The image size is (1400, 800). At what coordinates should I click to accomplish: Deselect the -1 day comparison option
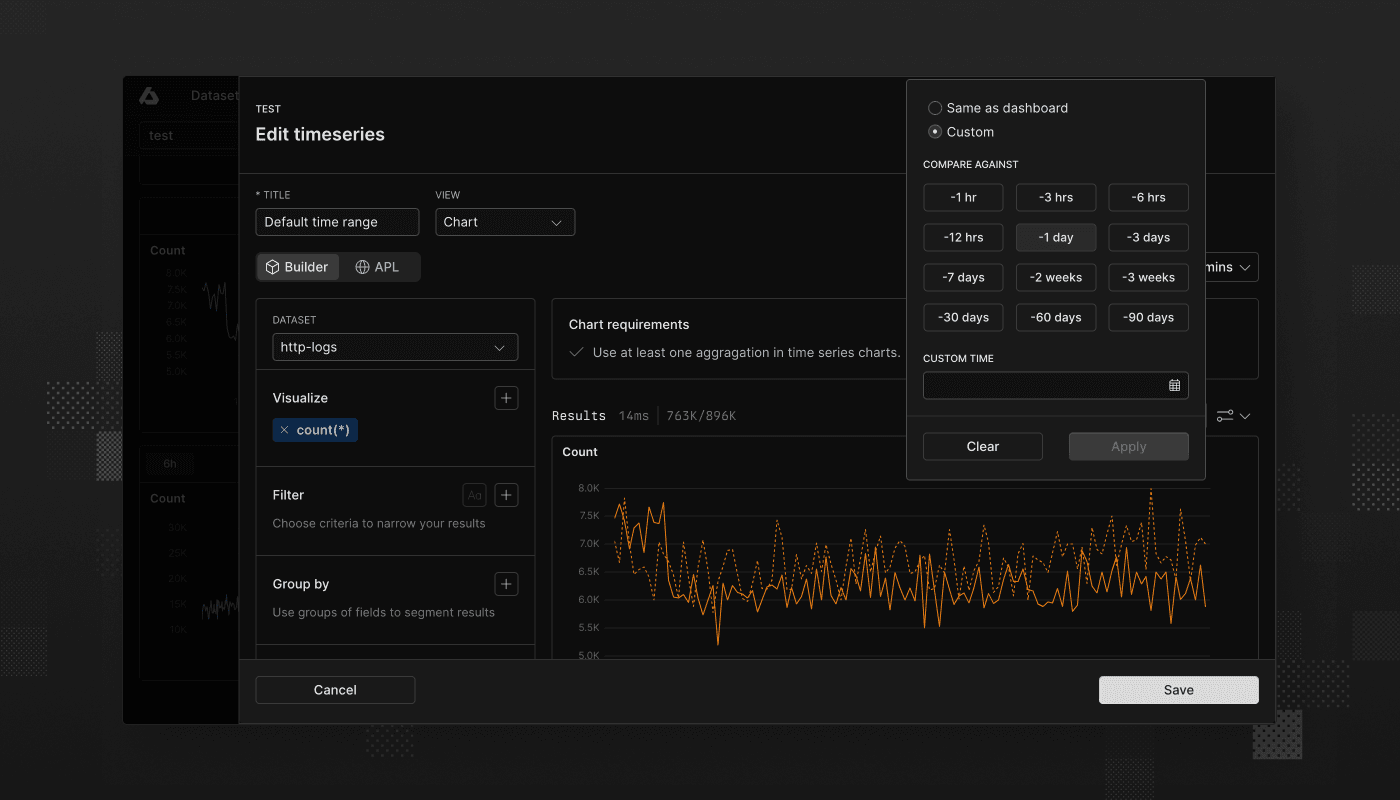coord(1055,237)
